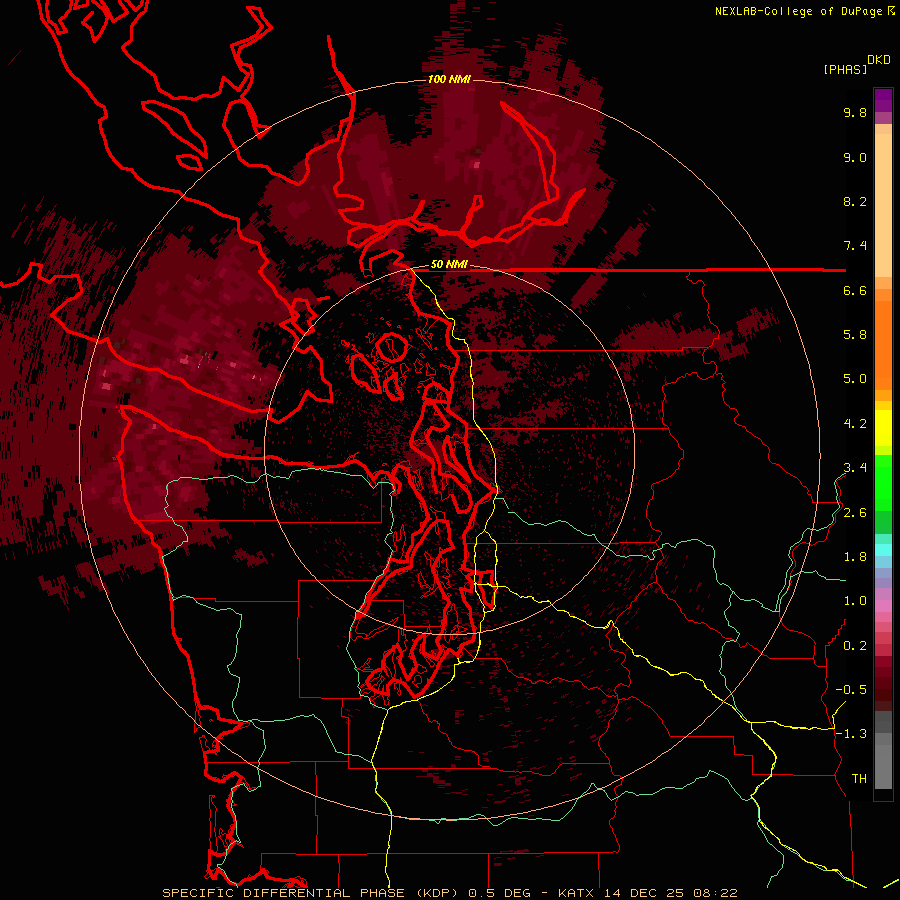Select the 8.2 scale label

tap(855, 201)
